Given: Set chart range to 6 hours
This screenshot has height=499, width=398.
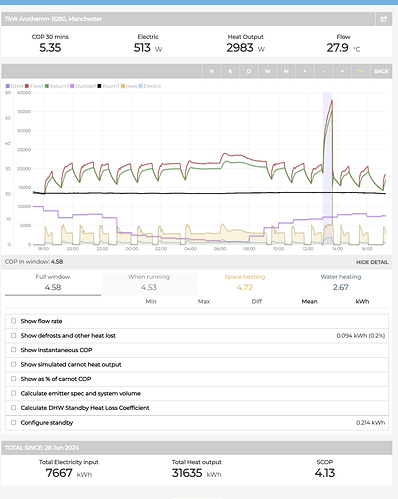Looking at the screenshot, I should pos(230,71).
